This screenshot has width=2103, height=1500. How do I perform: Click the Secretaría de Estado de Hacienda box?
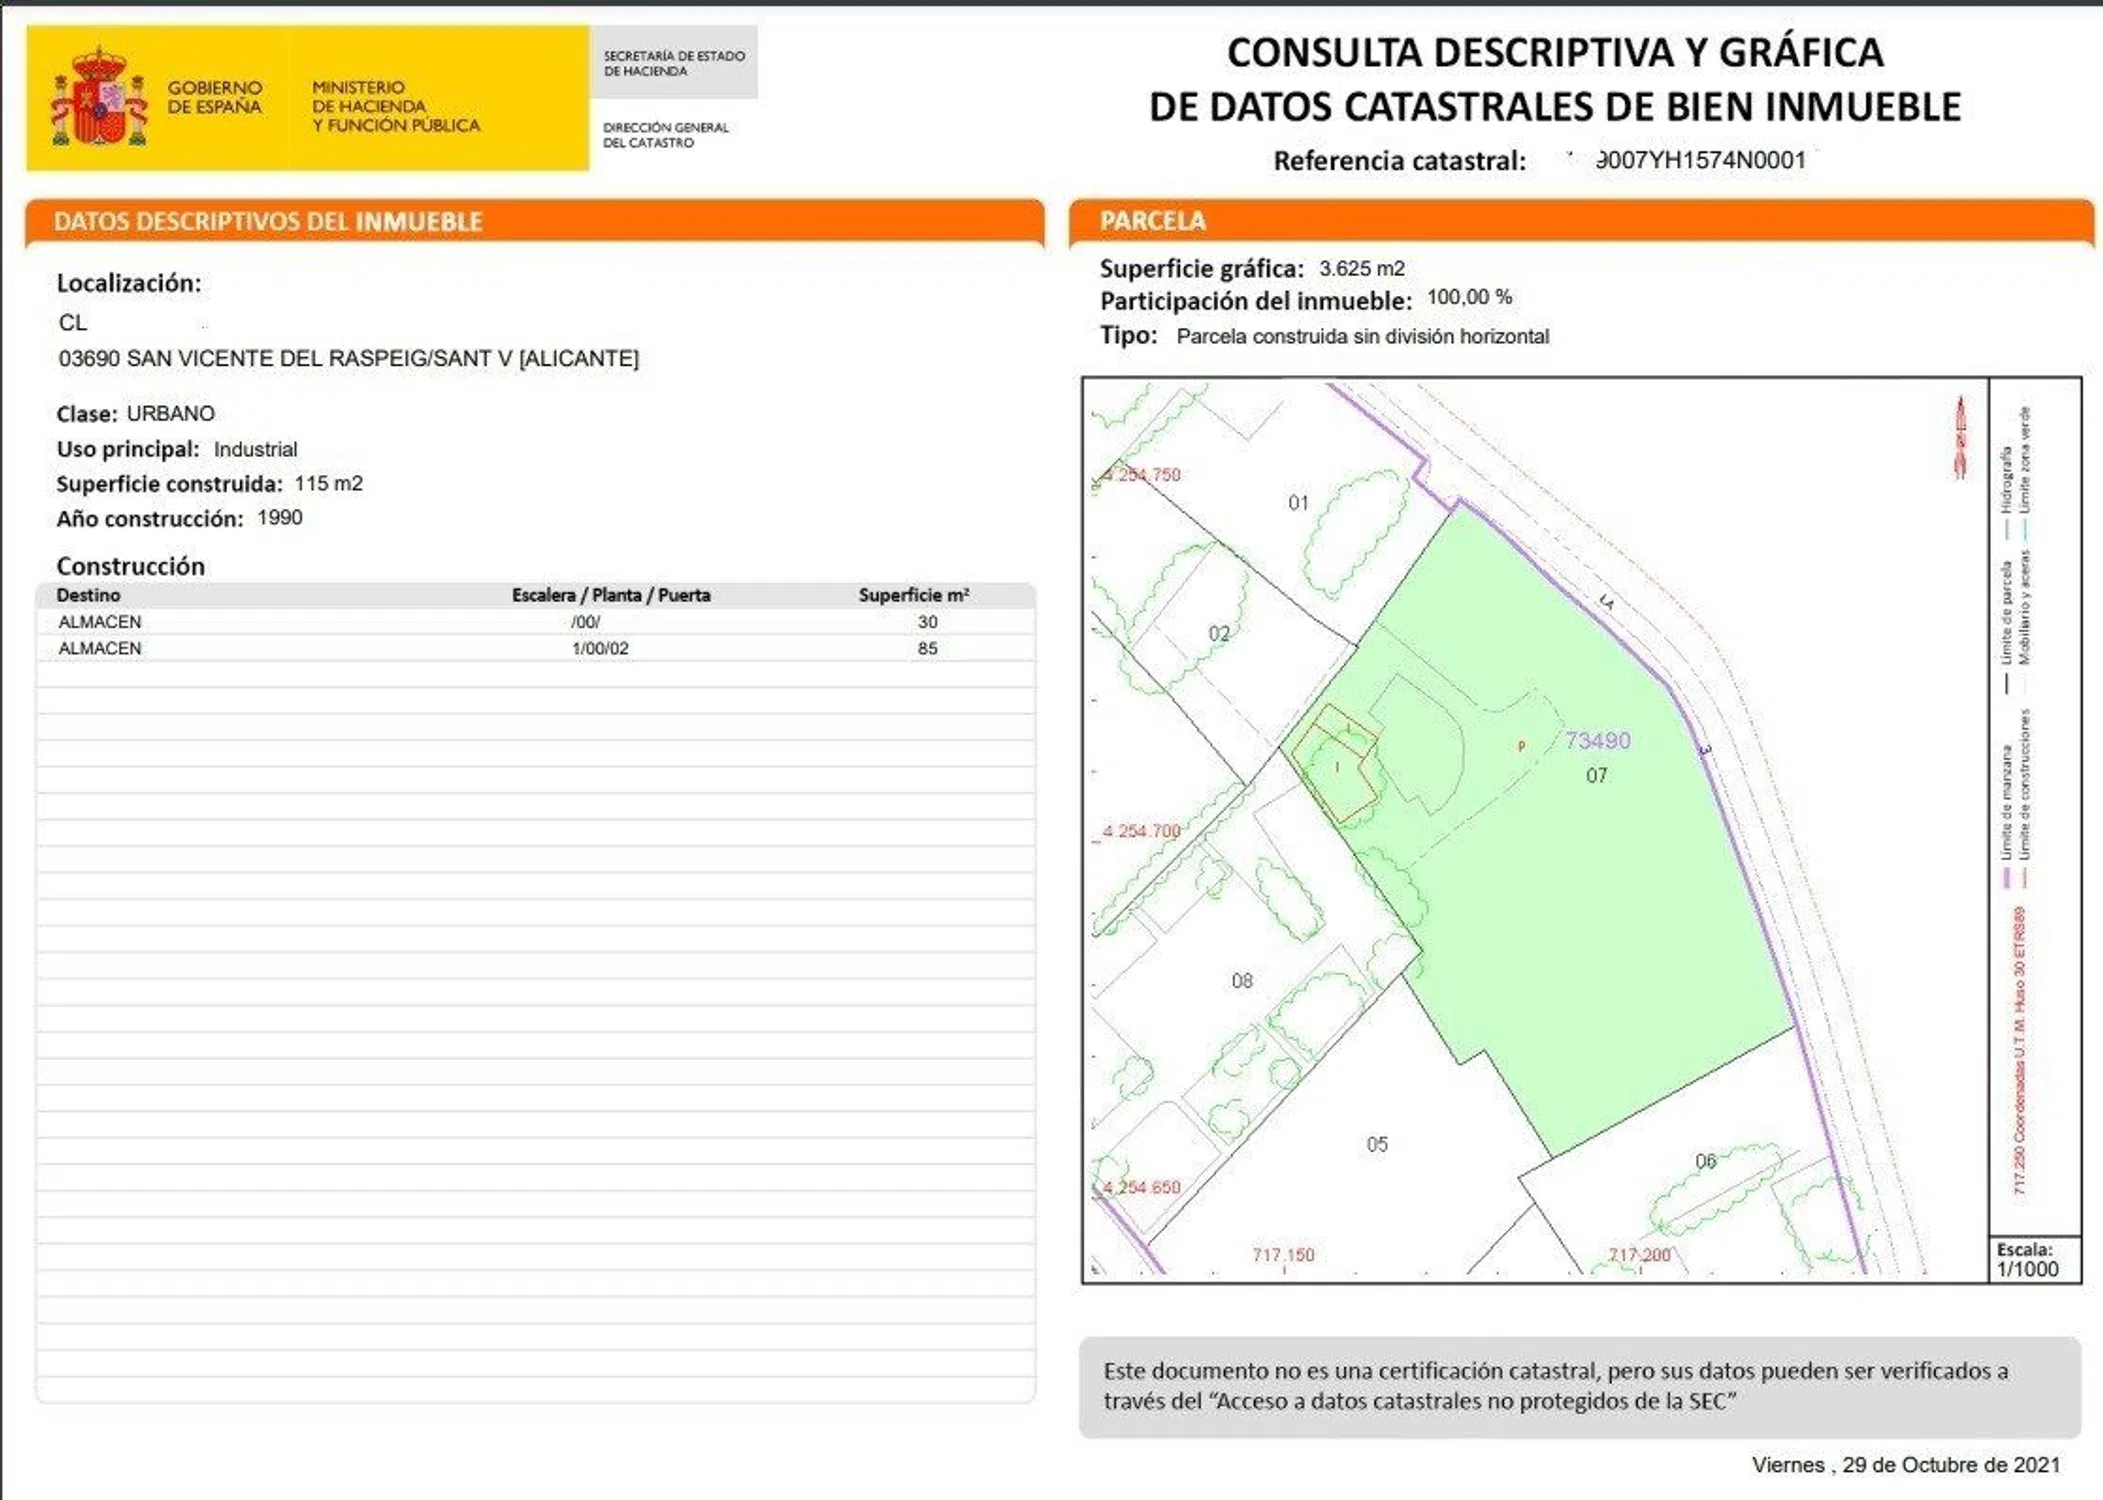point(674,63)
